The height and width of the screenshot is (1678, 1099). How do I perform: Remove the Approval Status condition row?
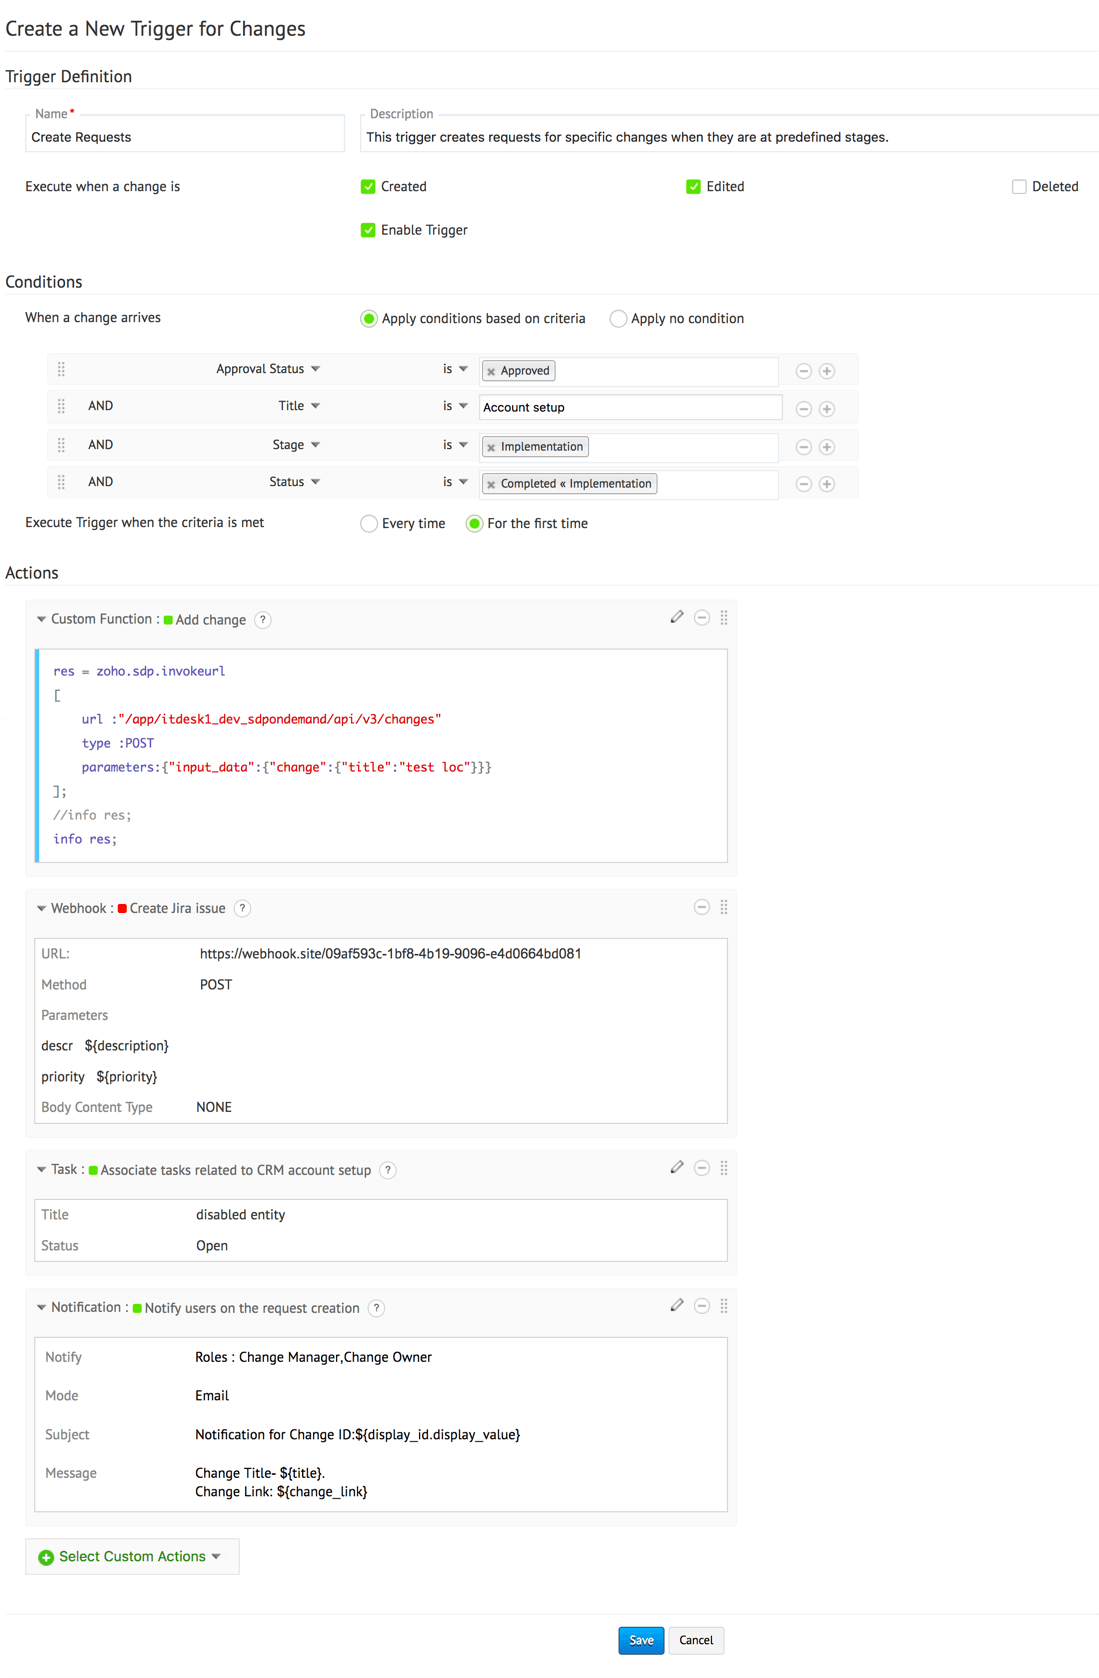803,371
